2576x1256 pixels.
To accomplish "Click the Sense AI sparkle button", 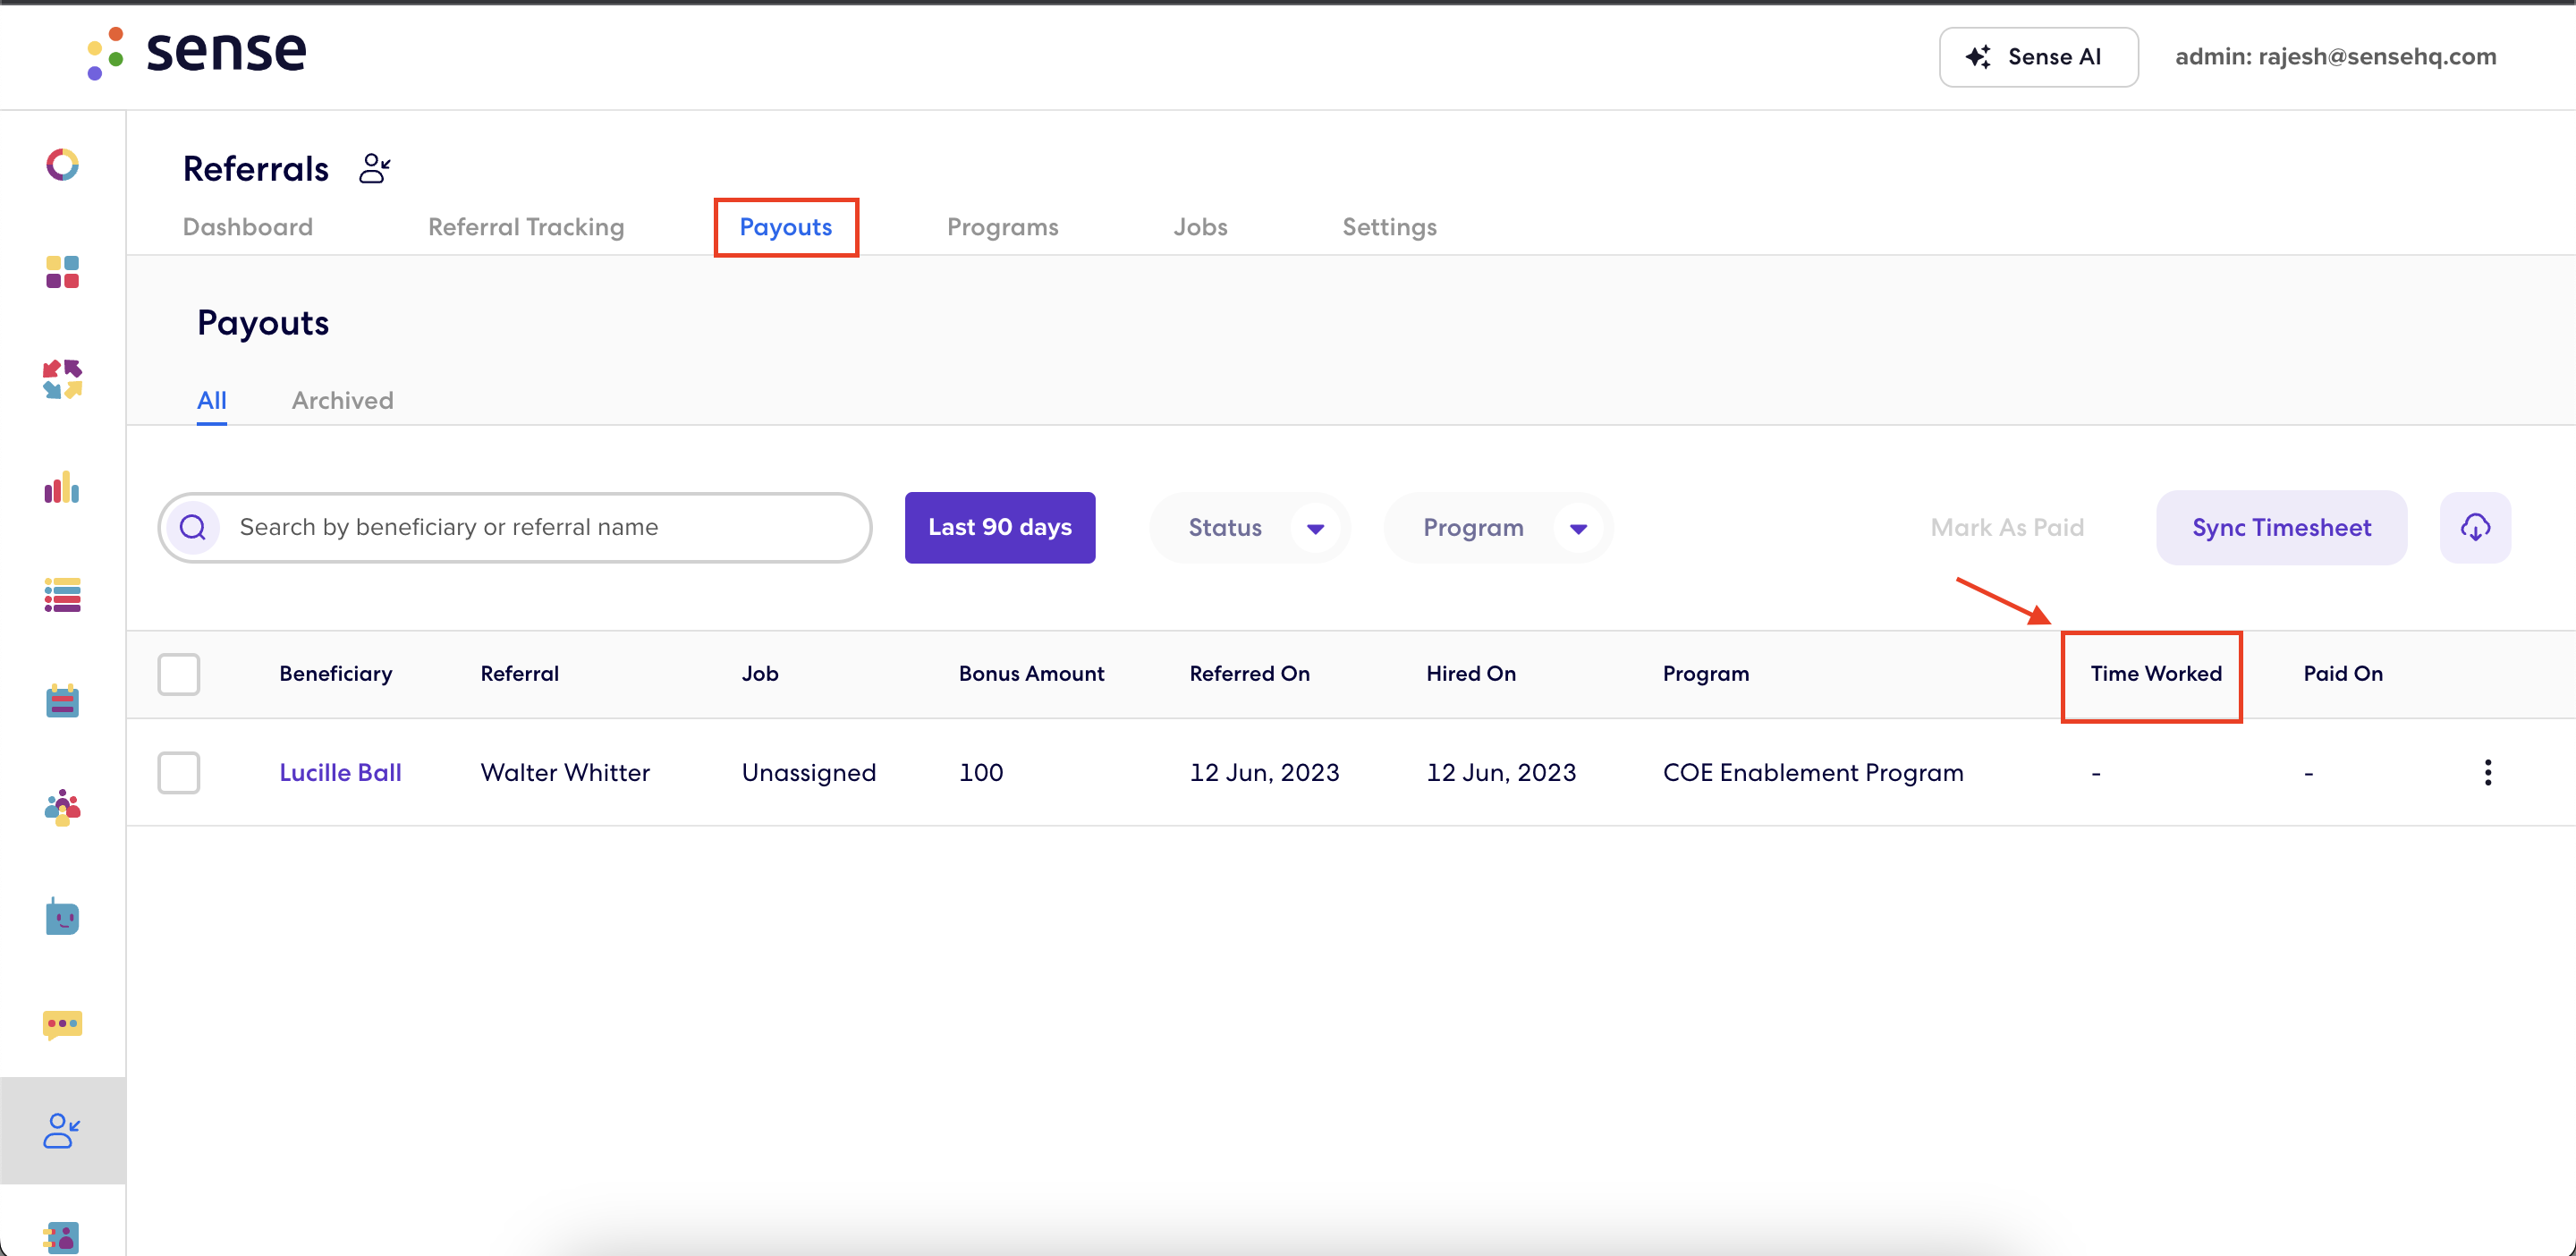I will coord(2038,57).
